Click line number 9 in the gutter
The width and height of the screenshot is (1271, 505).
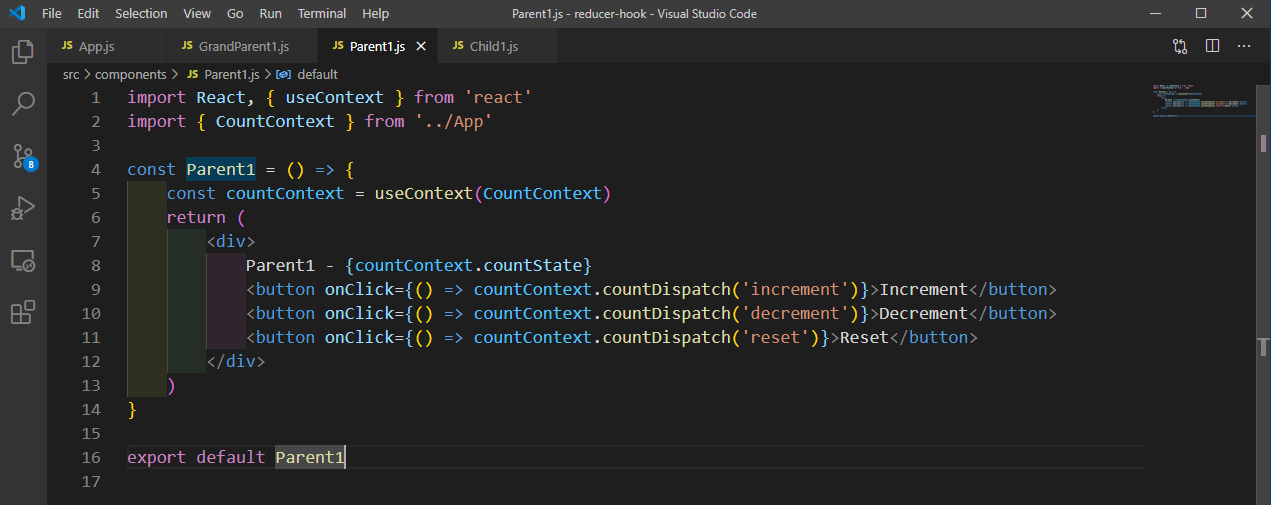95,289
